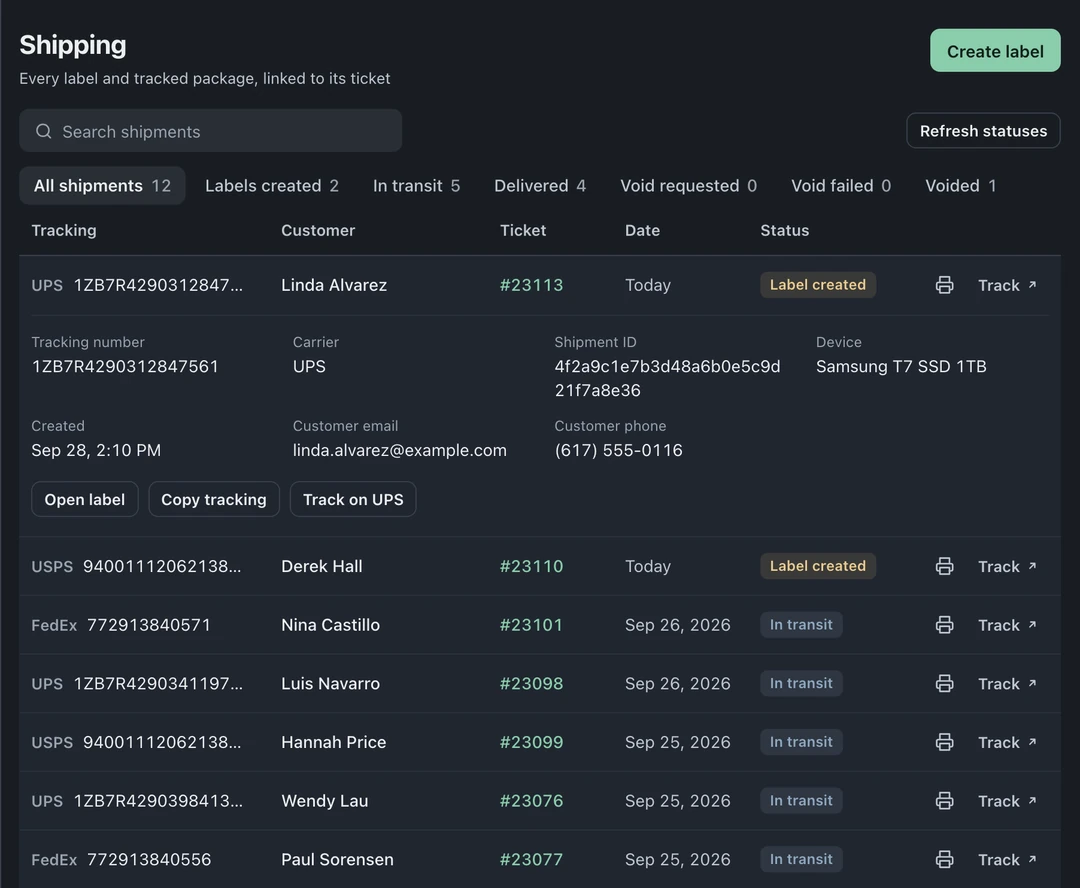Click Label created badge for Derek Hall
The image size is (1080, 888).
coord(818,566)
